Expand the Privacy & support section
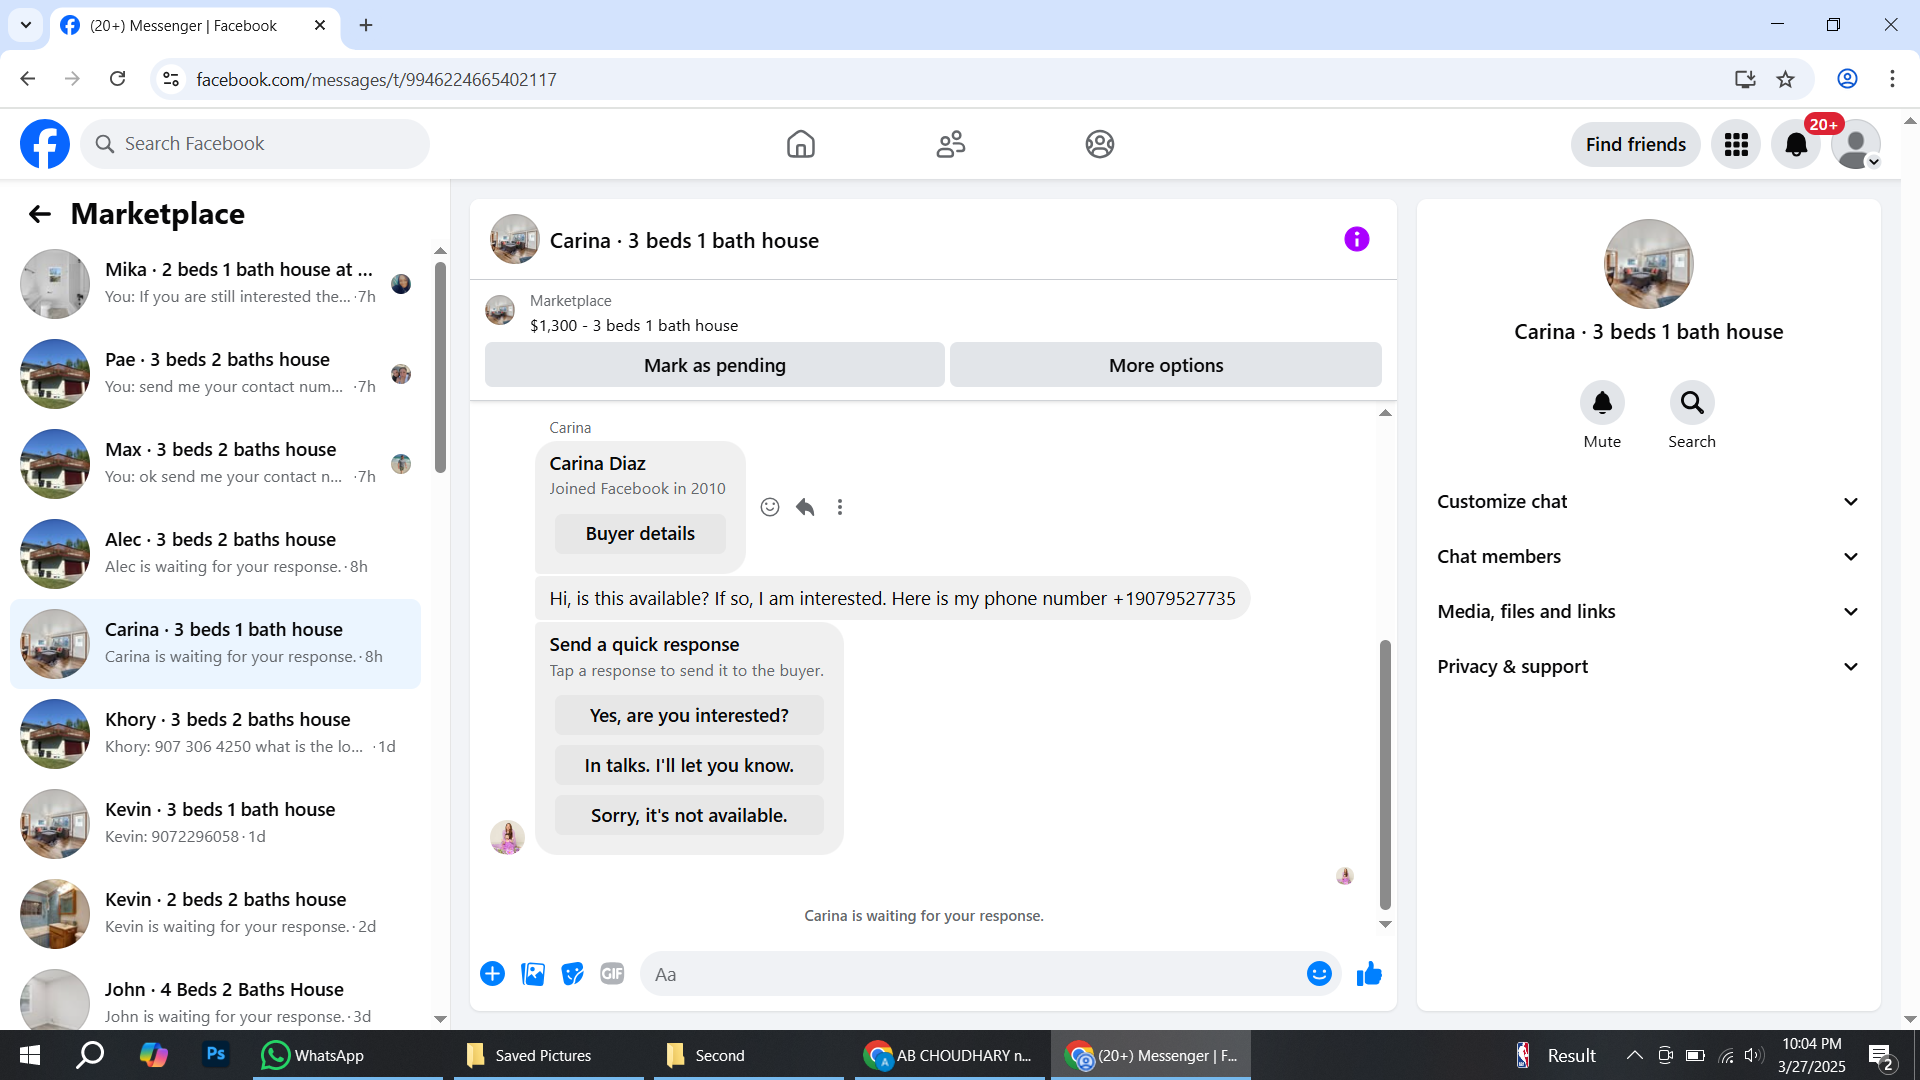1920x1080 pixels. point(1648,667)
